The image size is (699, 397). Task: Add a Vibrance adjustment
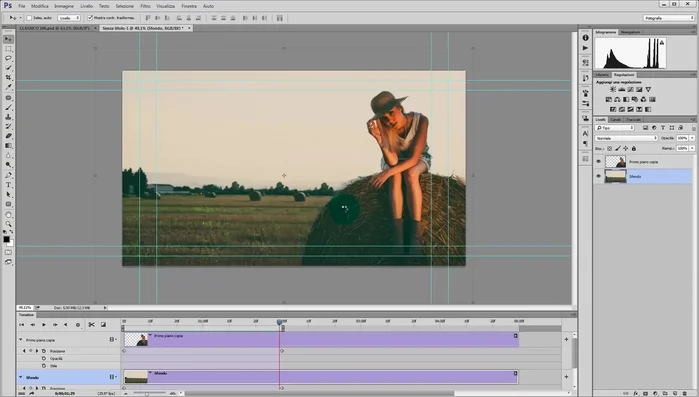click(648, 90)
